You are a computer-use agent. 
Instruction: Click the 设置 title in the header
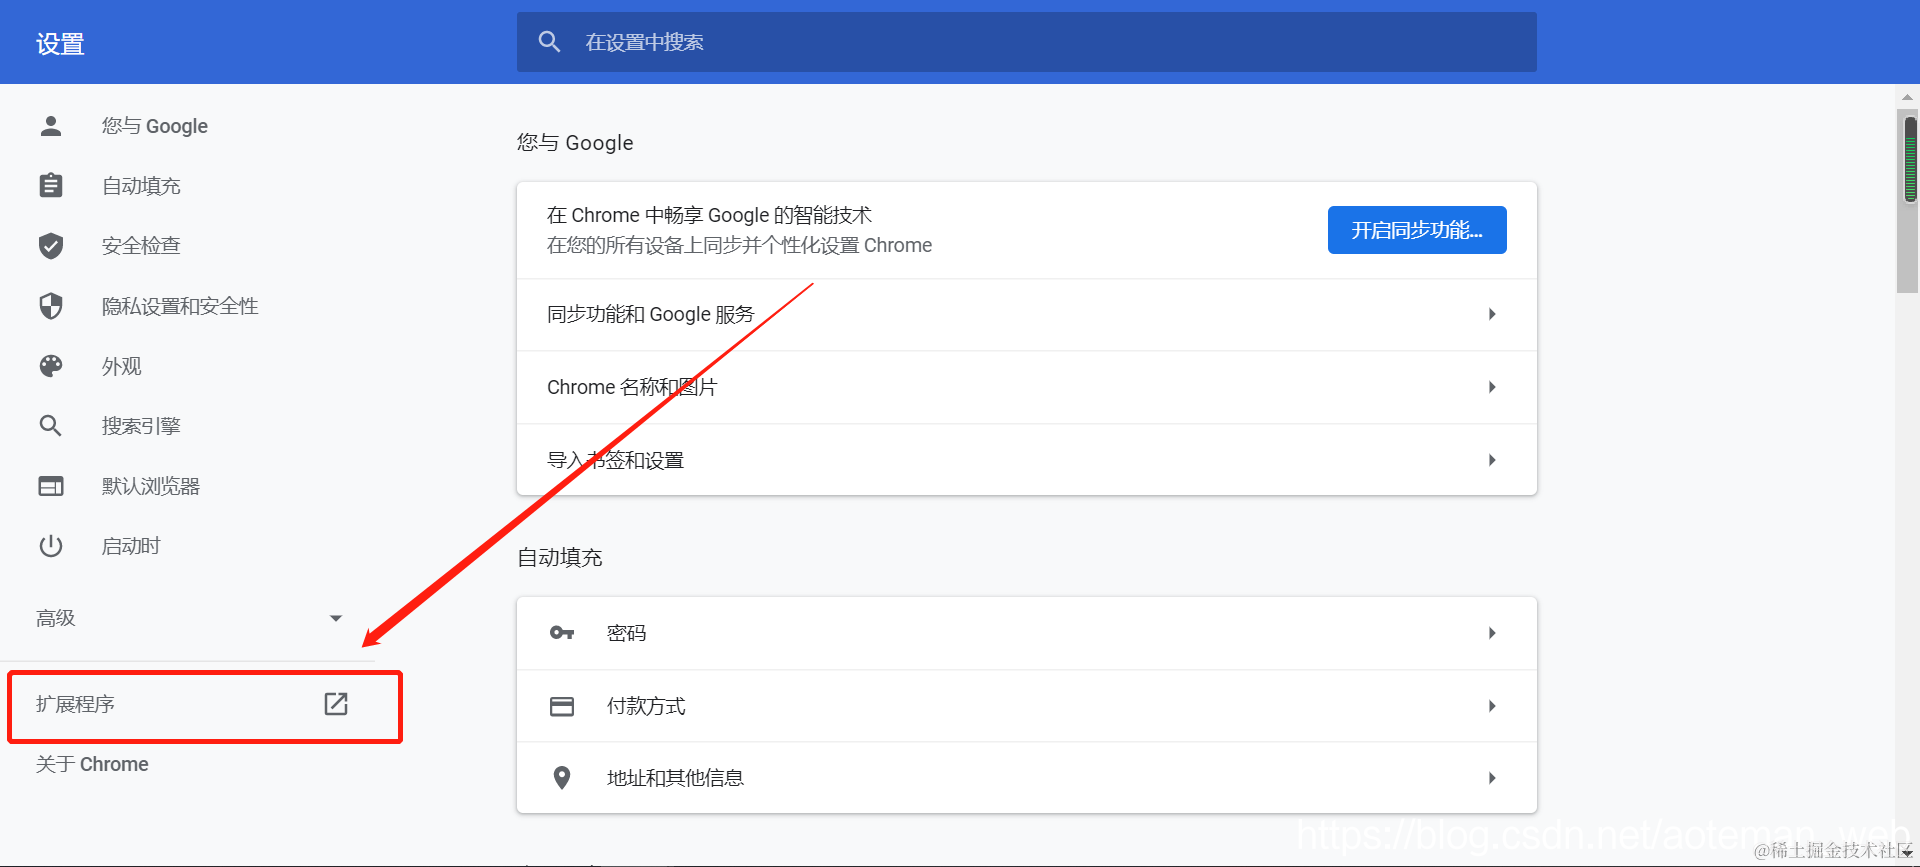pyautogui.click(x=60, y=44)
